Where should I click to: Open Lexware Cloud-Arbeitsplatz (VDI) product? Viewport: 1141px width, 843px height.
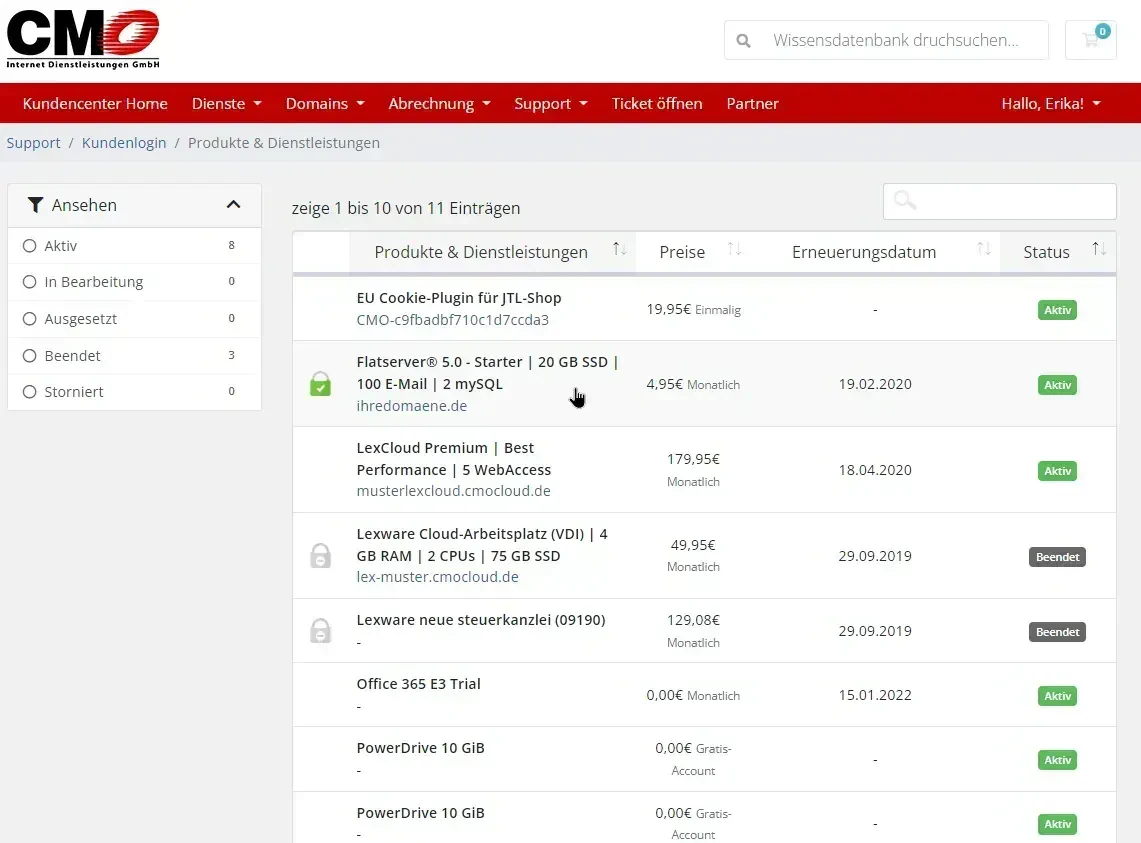[x=482, y=545]
